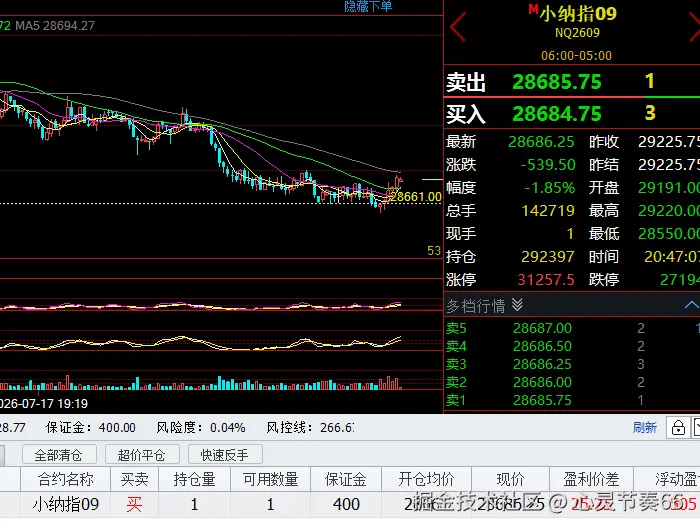The width and height of the screenshot is (700, 530).
Task: Select the 卖5 depth row 28687.00
Action: click(572, 328)
